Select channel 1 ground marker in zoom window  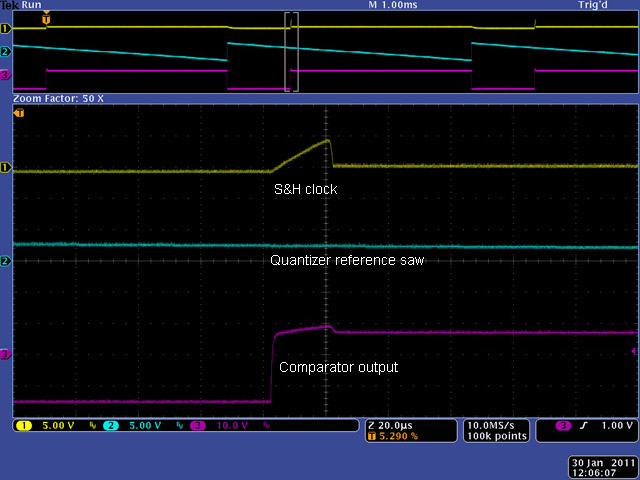pos(5,167)
